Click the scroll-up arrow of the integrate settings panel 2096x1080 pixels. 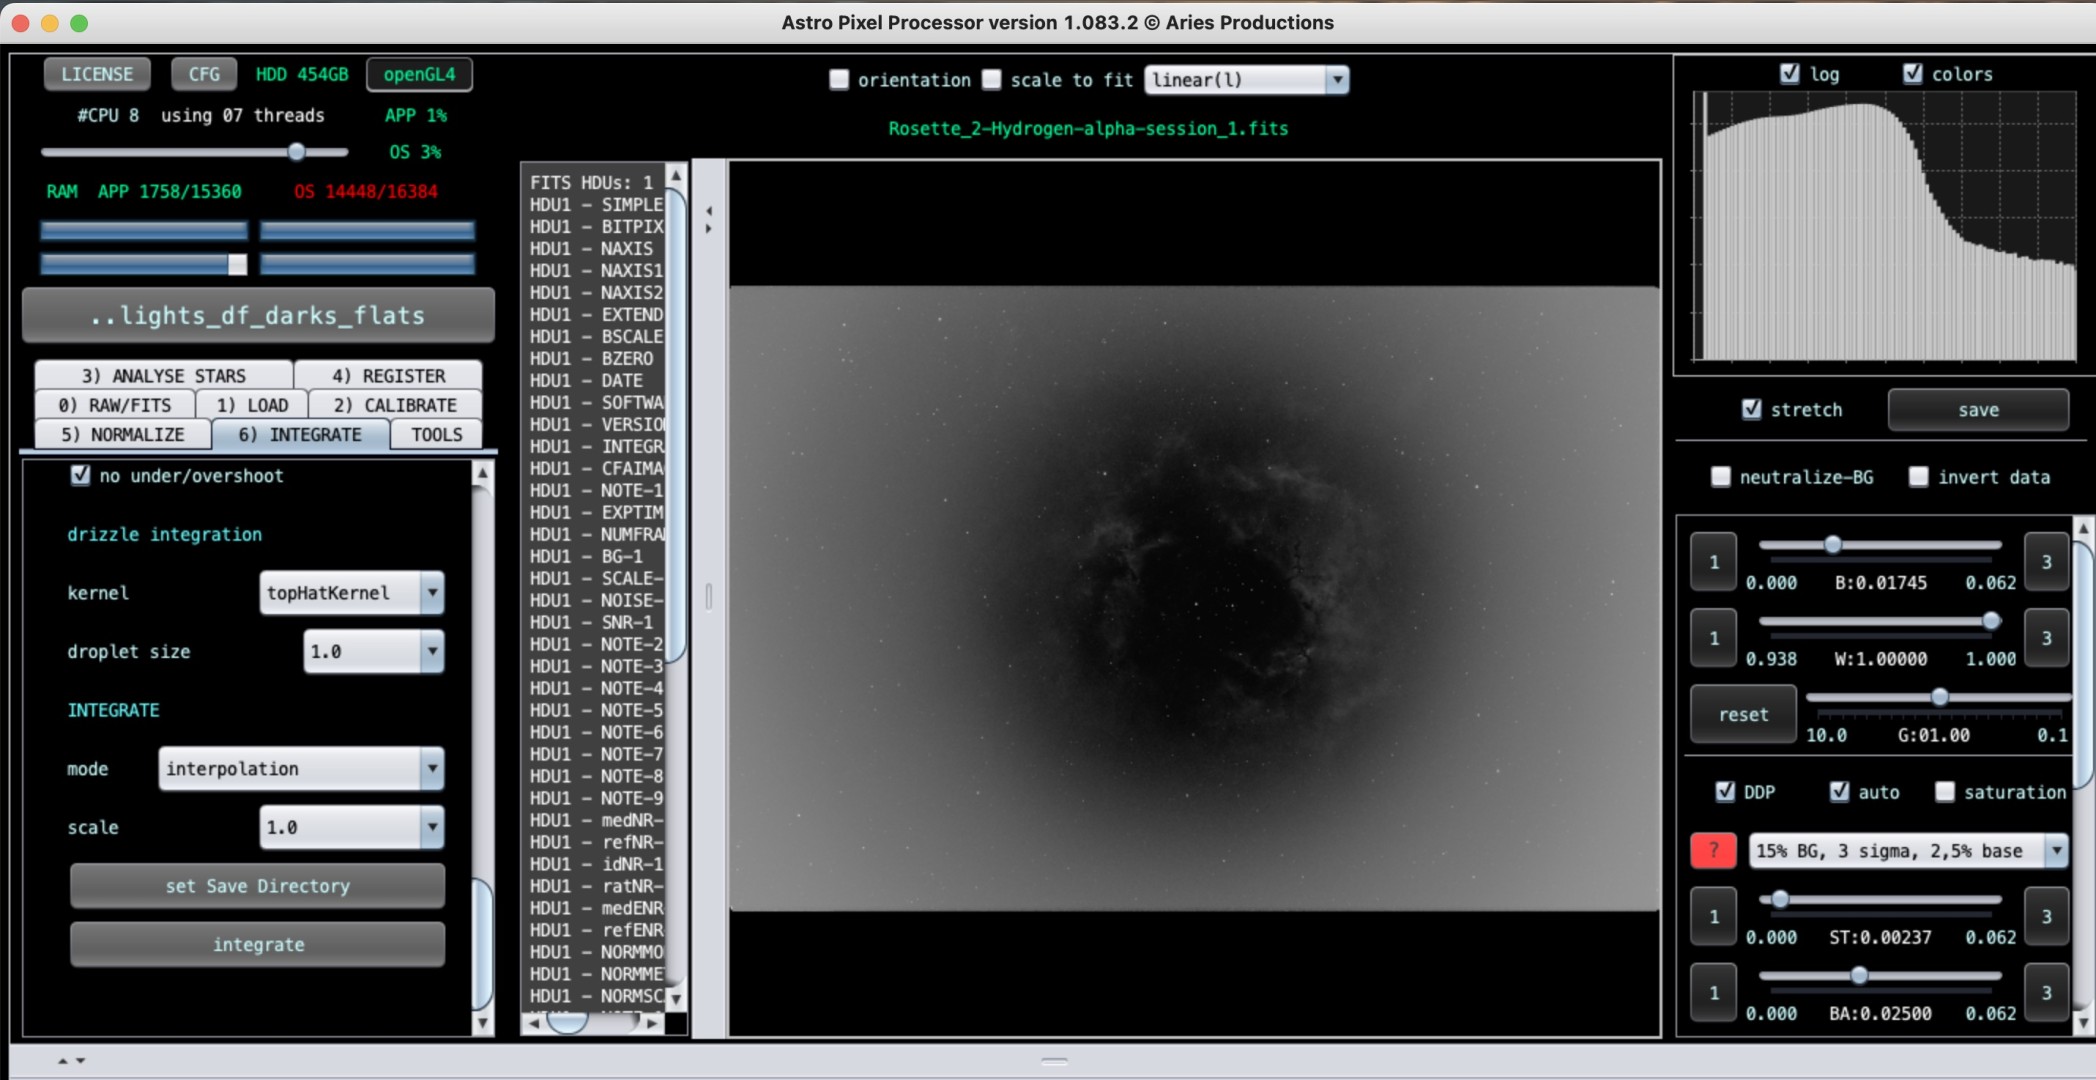483,473
